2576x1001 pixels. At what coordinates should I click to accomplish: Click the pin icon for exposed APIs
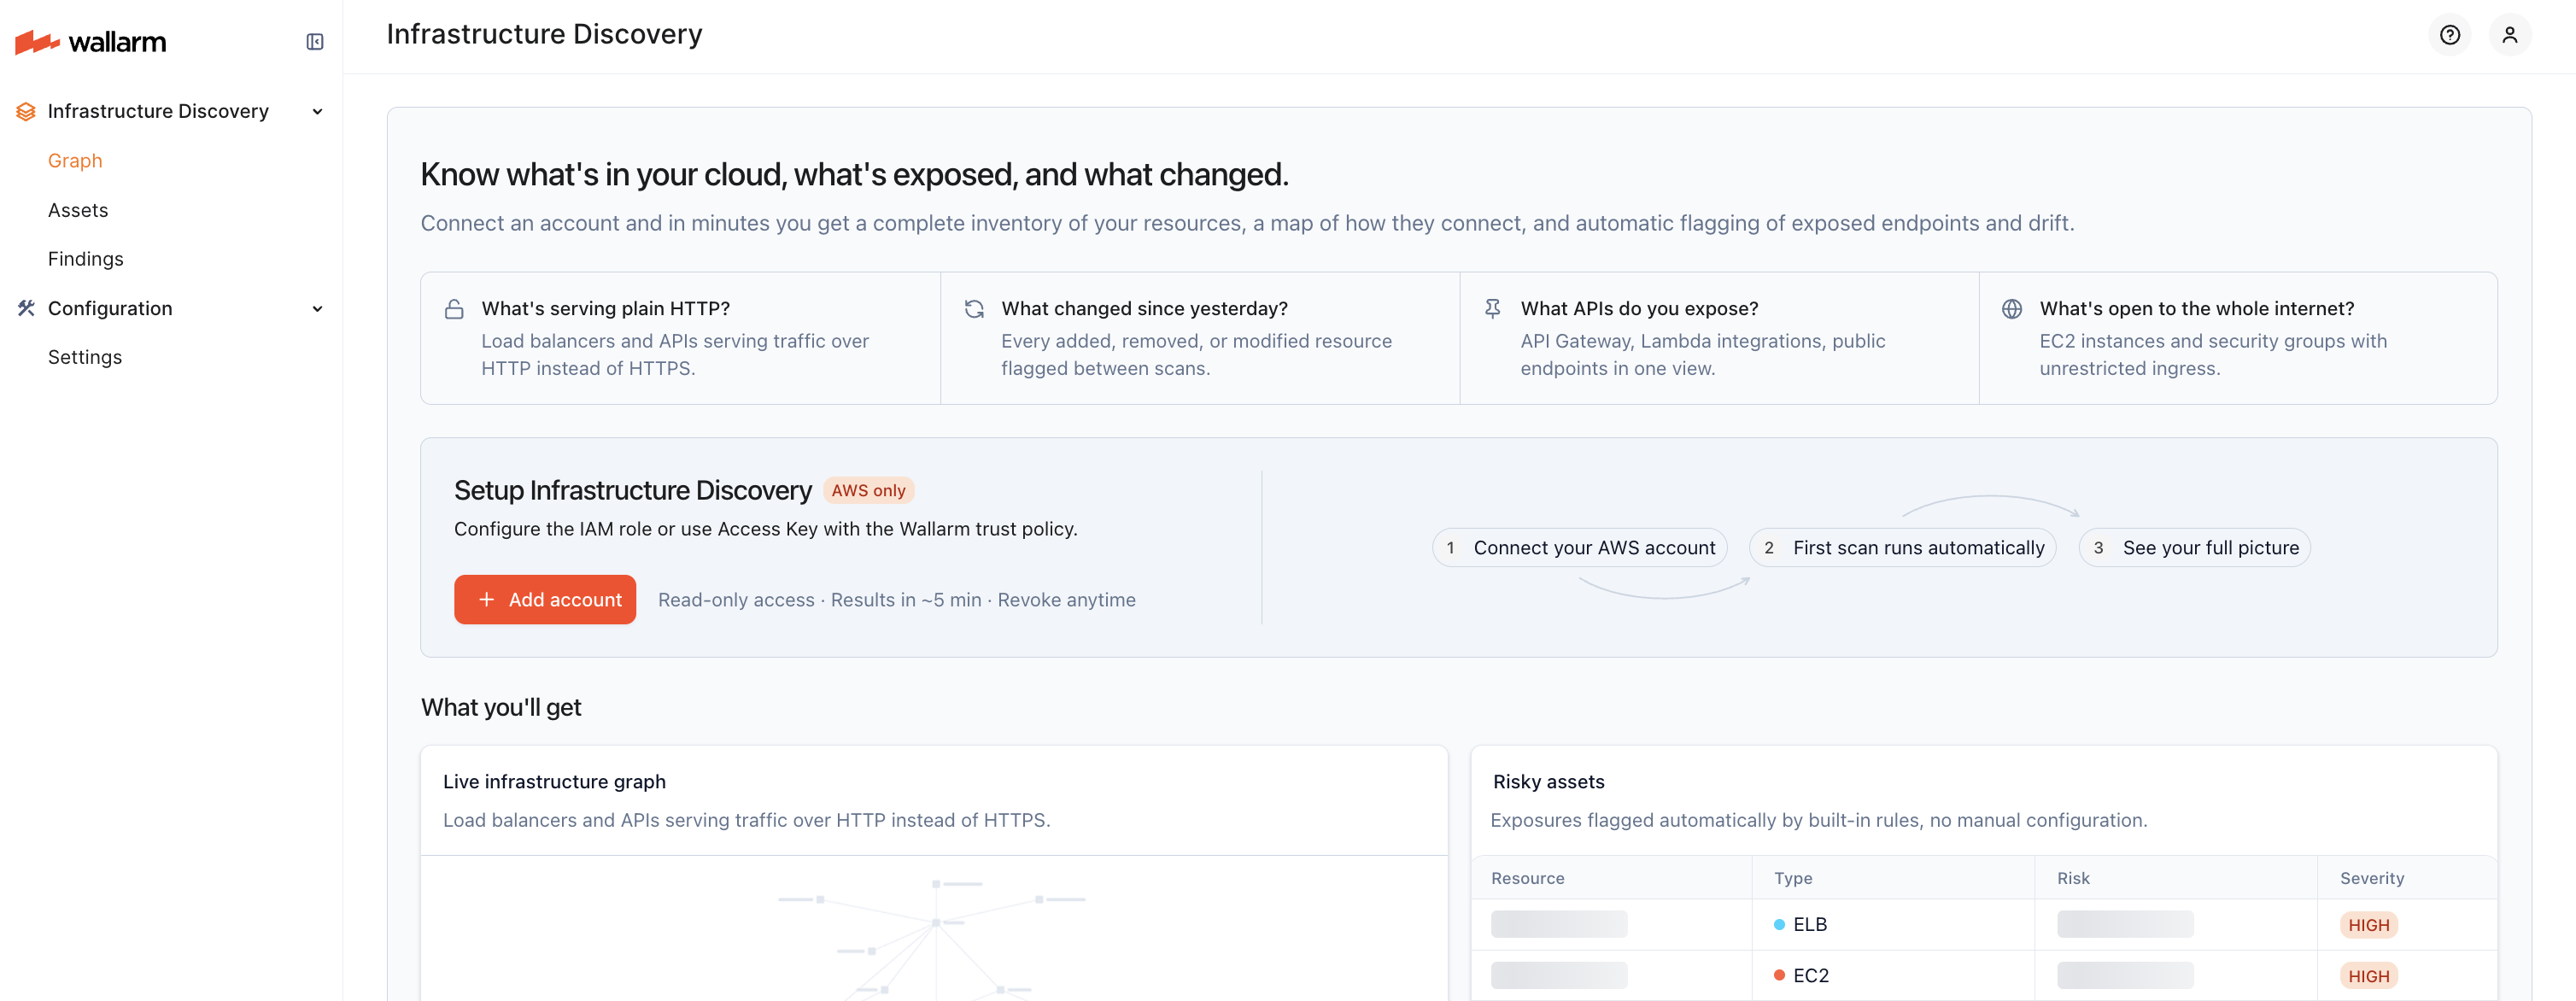1492,309
